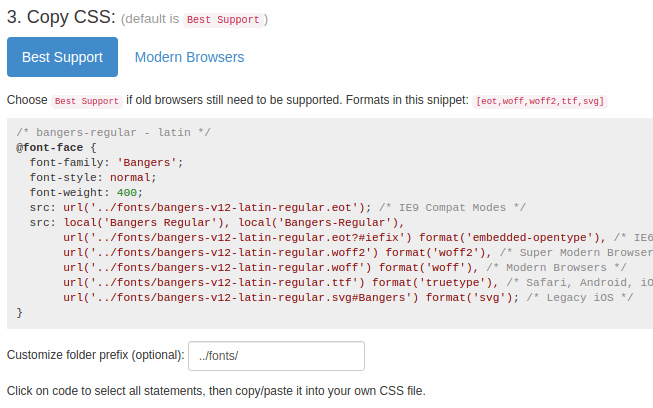The width and height of the screenshot is (653, 408).
Task: Click the svg#Bangers Legacy iOS line
Action: [x=348, y=297]
